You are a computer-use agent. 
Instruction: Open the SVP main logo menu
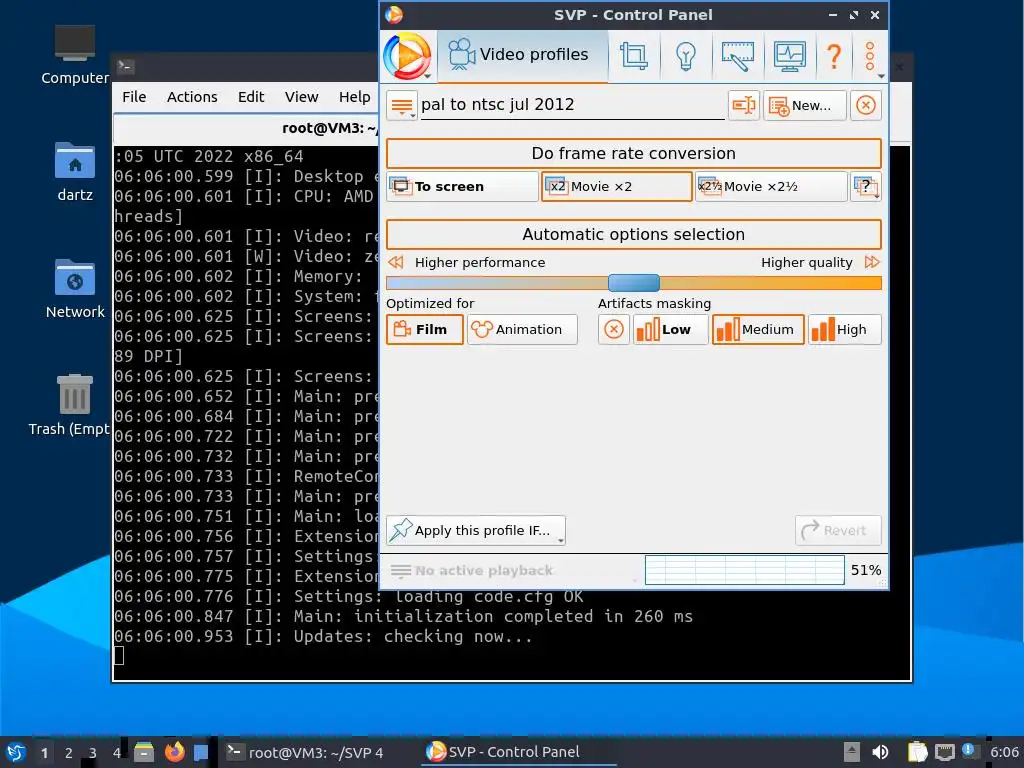(407, 57)
